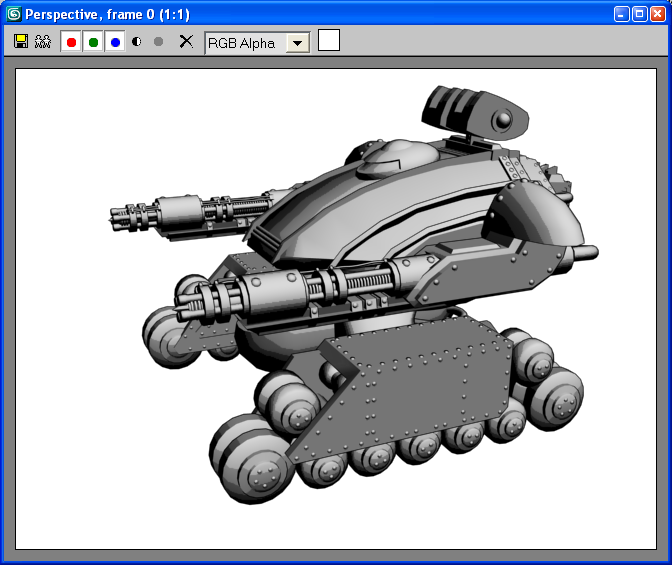The height and width of the screenshot is (565, 672).
Task: Maximize the Perspective frame window
Action: click(639, 14)
